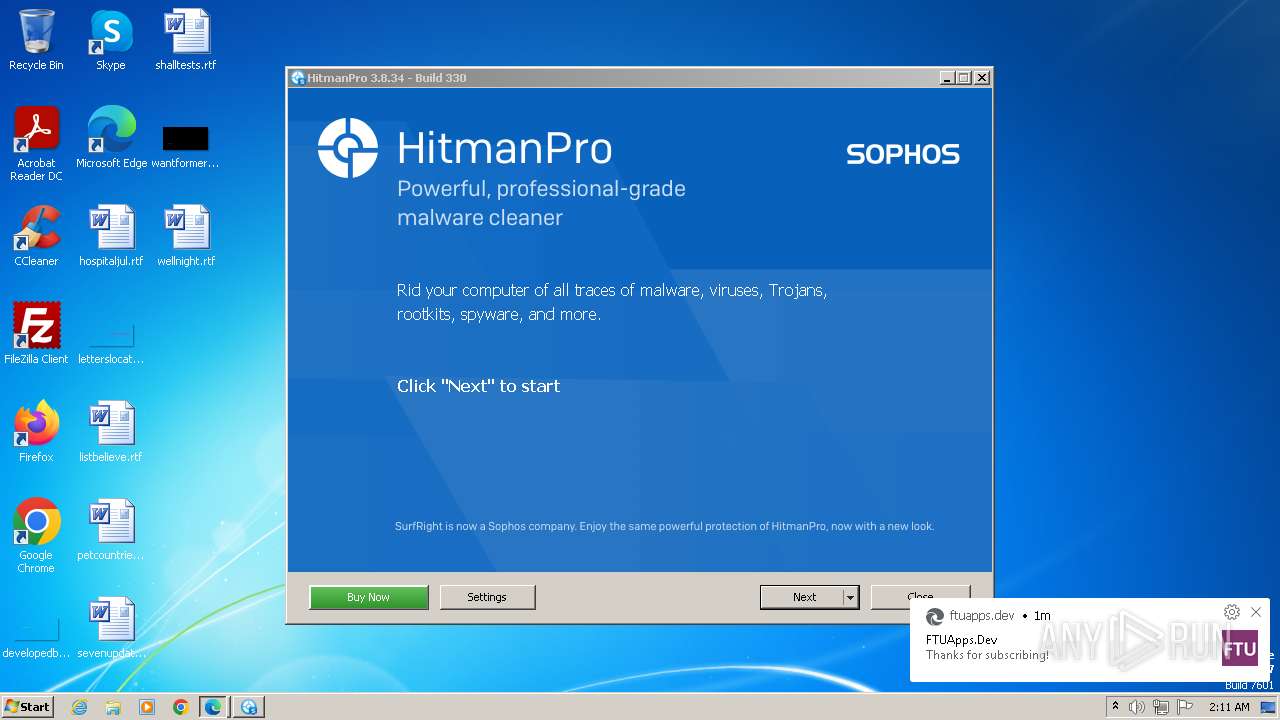Viewport: 1280px width, 720px height.
Task: Open notification settings gear icon
Action: (1232, 612)
